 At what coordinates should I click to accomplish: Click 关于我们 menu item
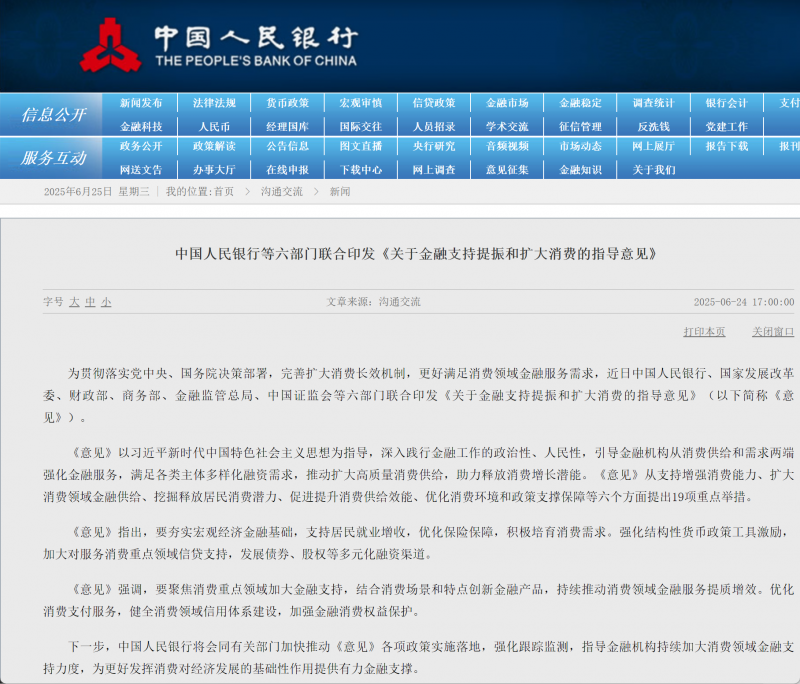point(654,170)
